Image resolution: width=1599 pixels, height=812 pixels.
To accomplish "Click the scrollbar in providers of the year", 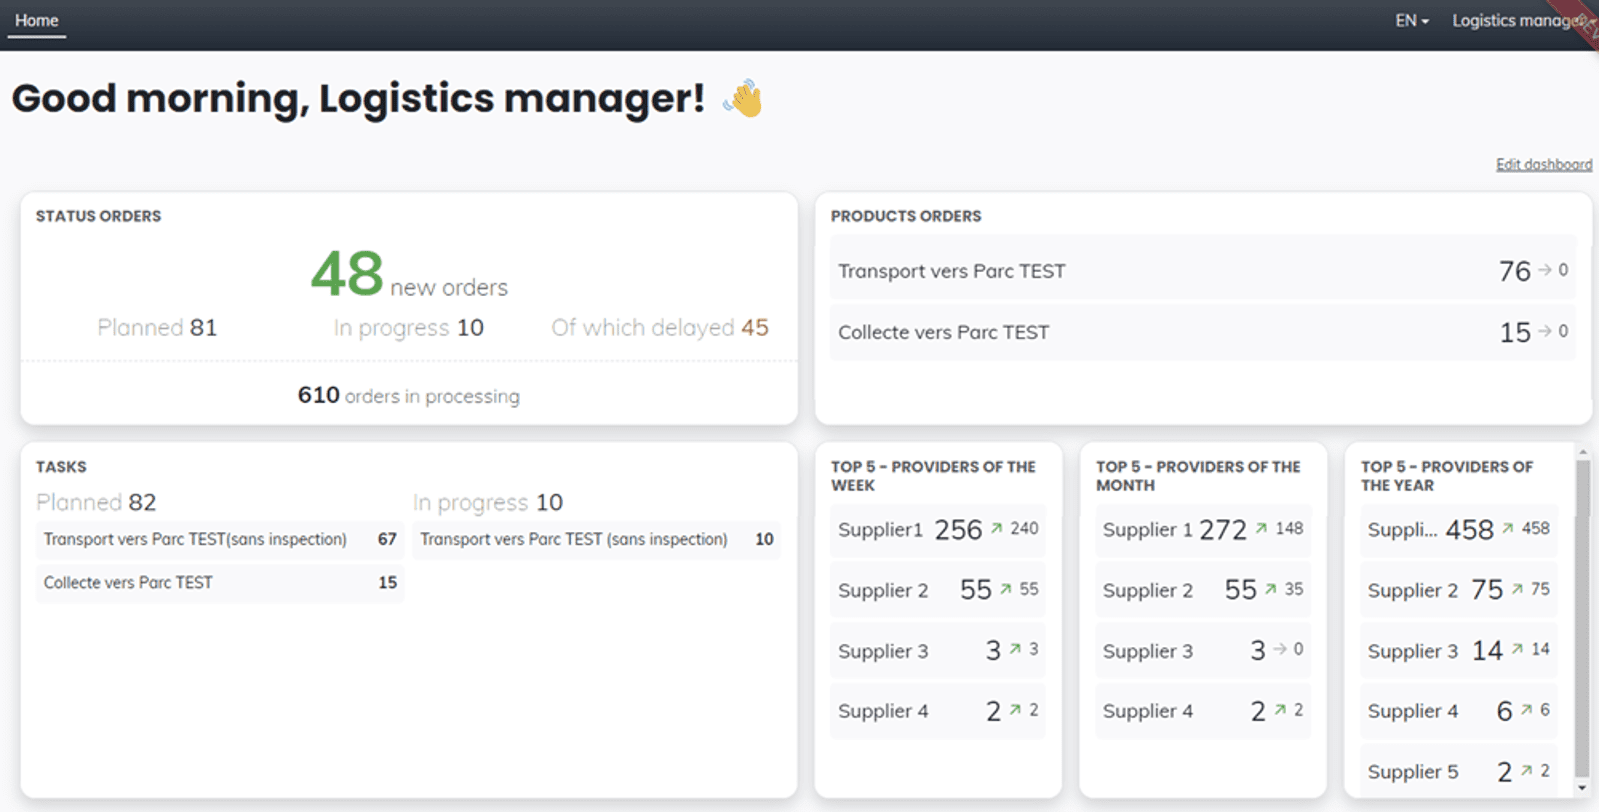I will (1582, 620).
